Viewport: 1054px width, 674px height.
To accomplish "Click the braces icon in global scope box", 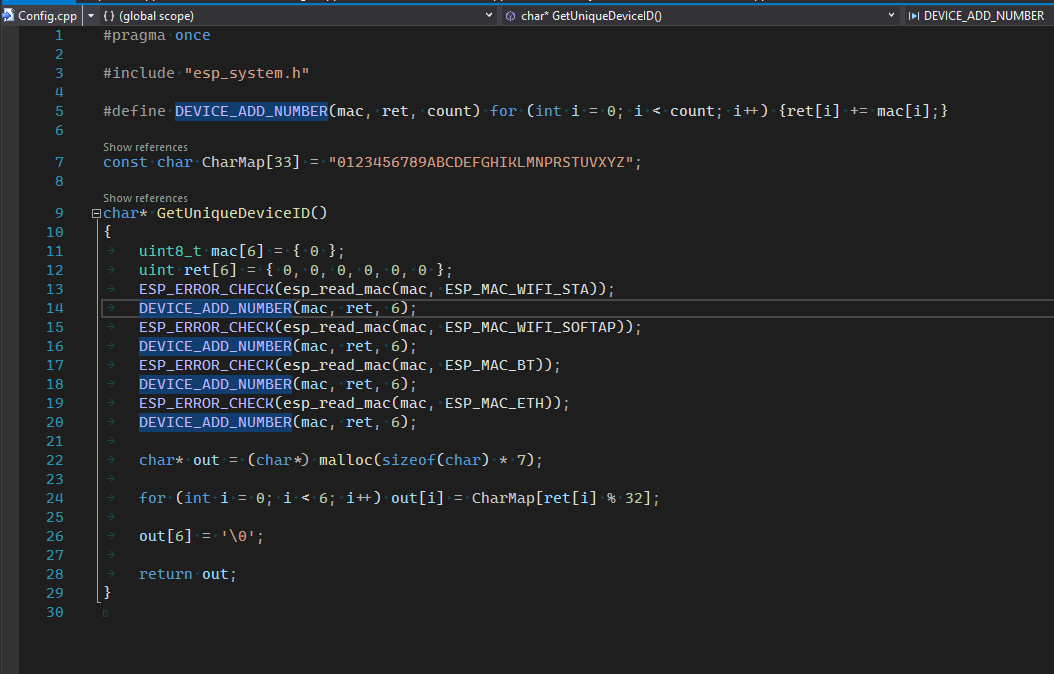I will point(108,16).
